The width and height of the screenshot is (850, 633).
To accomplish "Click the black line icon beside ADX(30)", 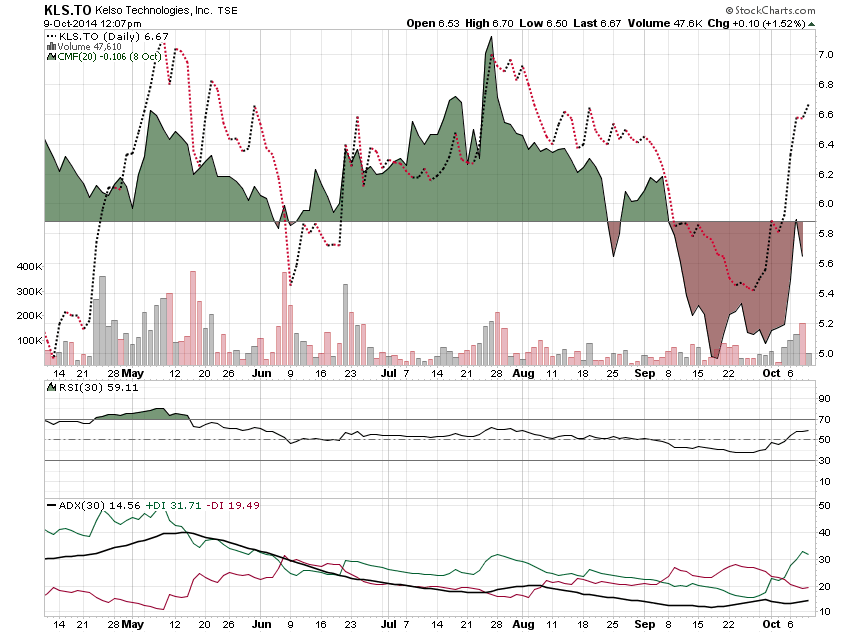I will [51, 505].
